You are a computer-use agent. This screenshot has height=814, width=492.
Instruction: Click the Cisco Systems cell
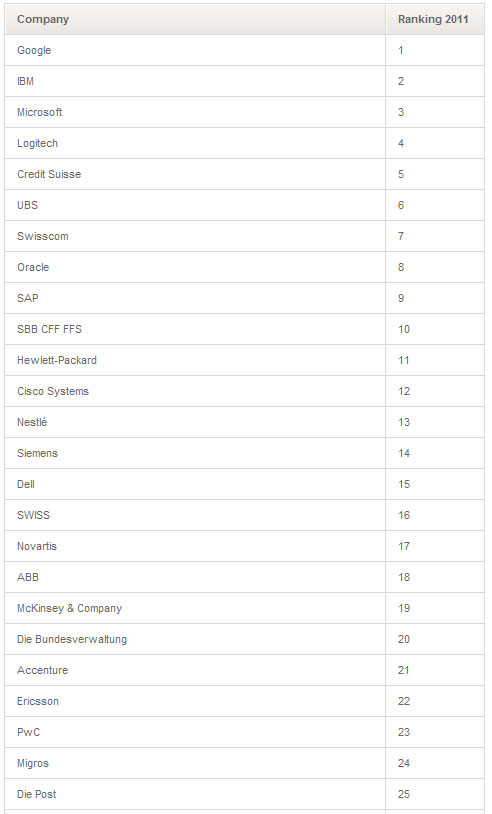coord(195,391)
